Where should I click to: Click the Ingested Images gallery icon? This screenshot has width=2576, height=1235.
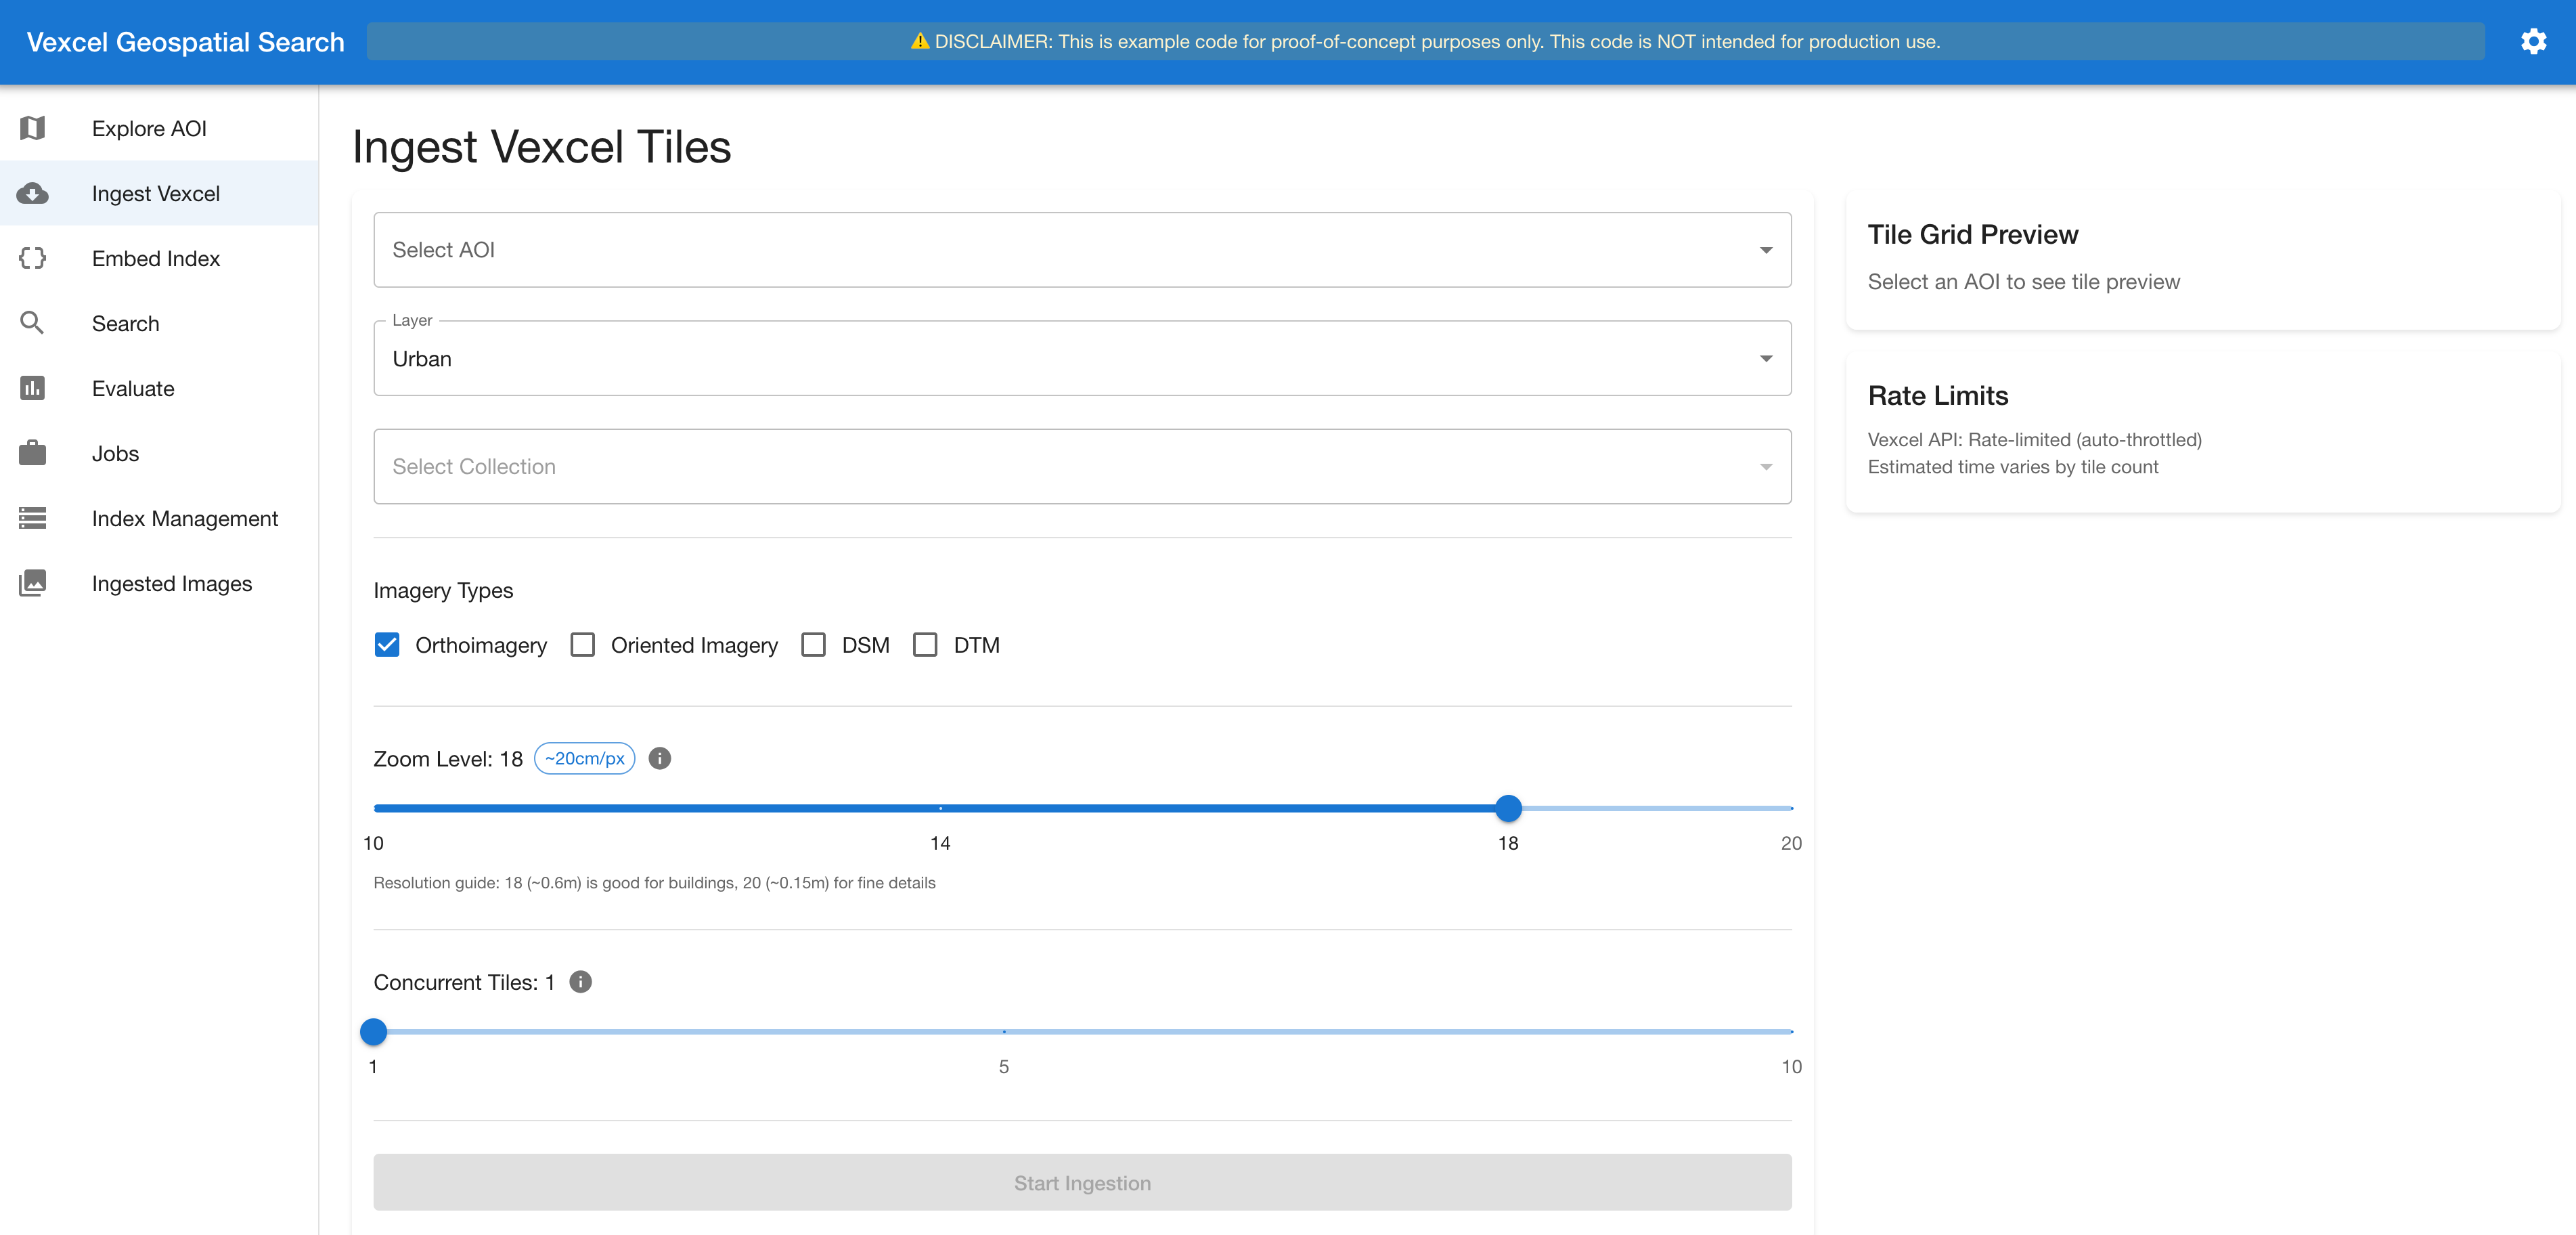32,583
